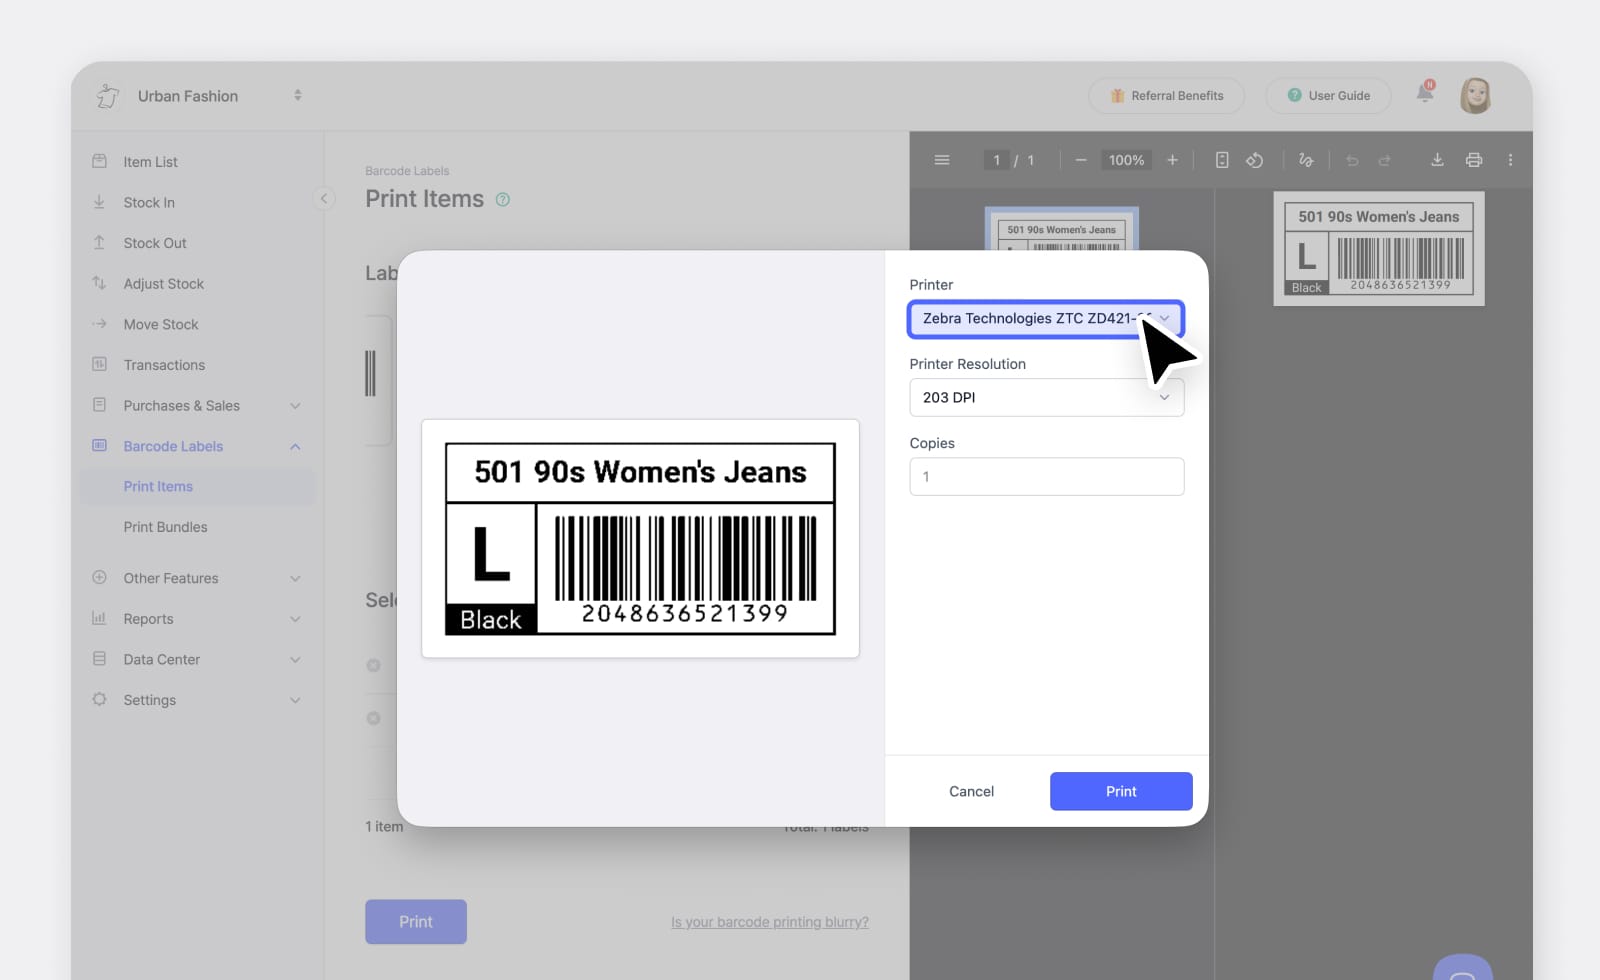Screen dimensions: 1600x980
Task: Rotate the document preview
Action: 1255,159
